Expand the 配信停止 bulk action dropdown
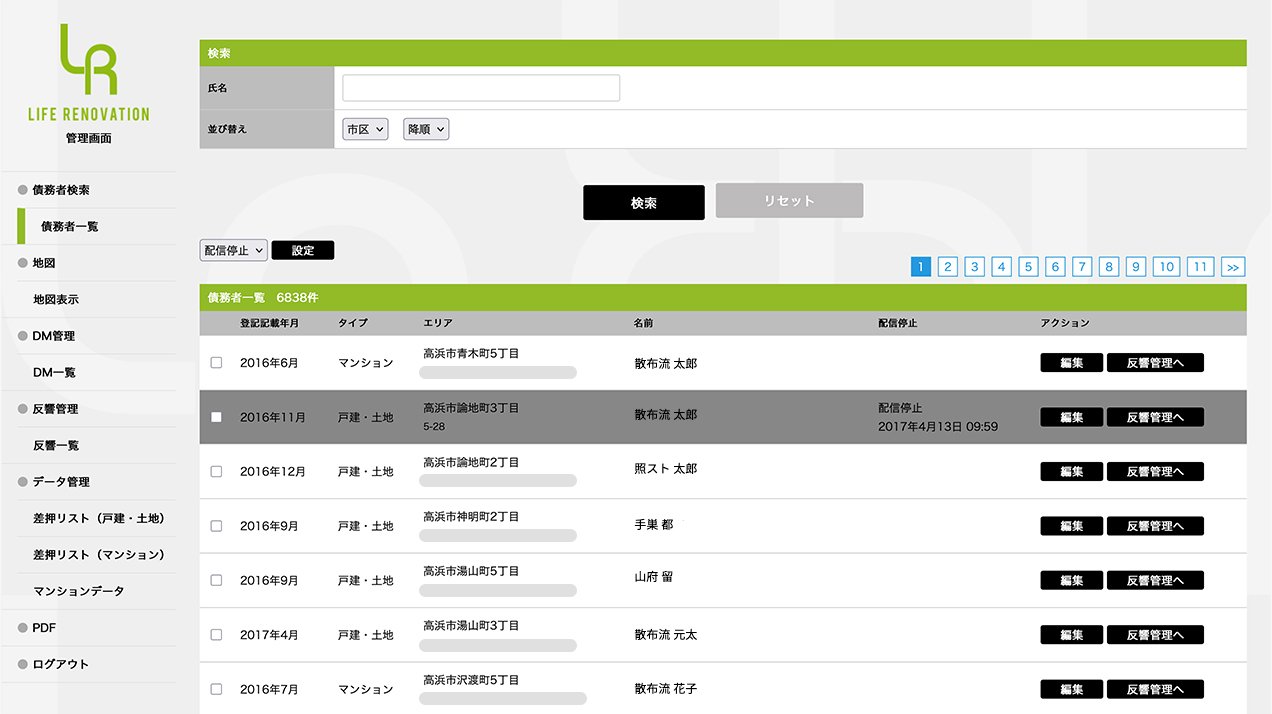1272x714 pixels. click(x=233, y=250)
